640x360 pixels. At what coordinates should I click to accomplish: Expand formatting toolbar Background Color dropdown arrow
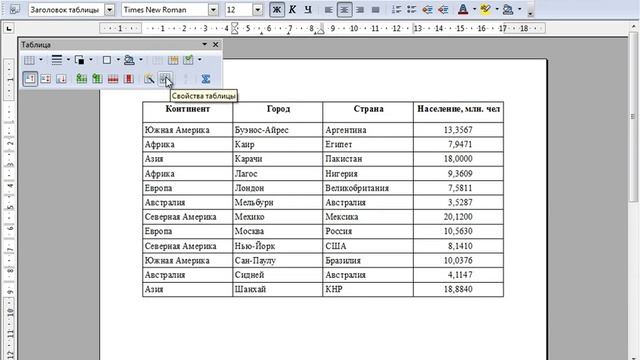coord(519,9)
